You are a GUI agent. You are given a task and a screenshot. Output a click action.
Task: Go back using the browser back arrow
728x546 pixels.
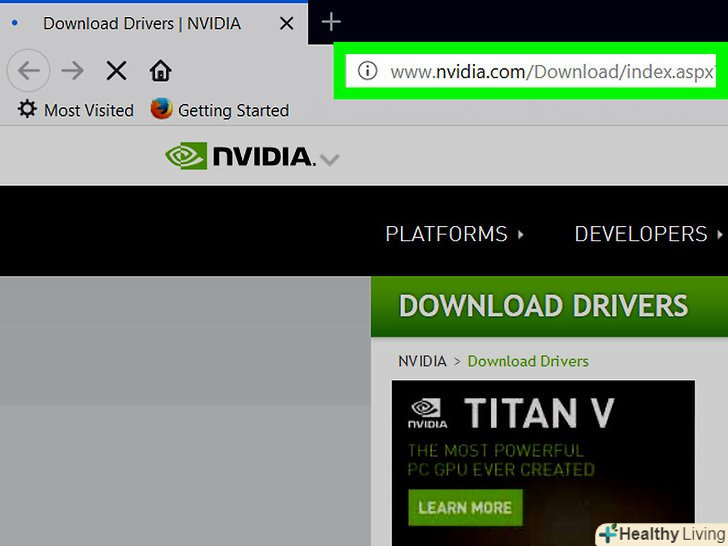(29, 70)
